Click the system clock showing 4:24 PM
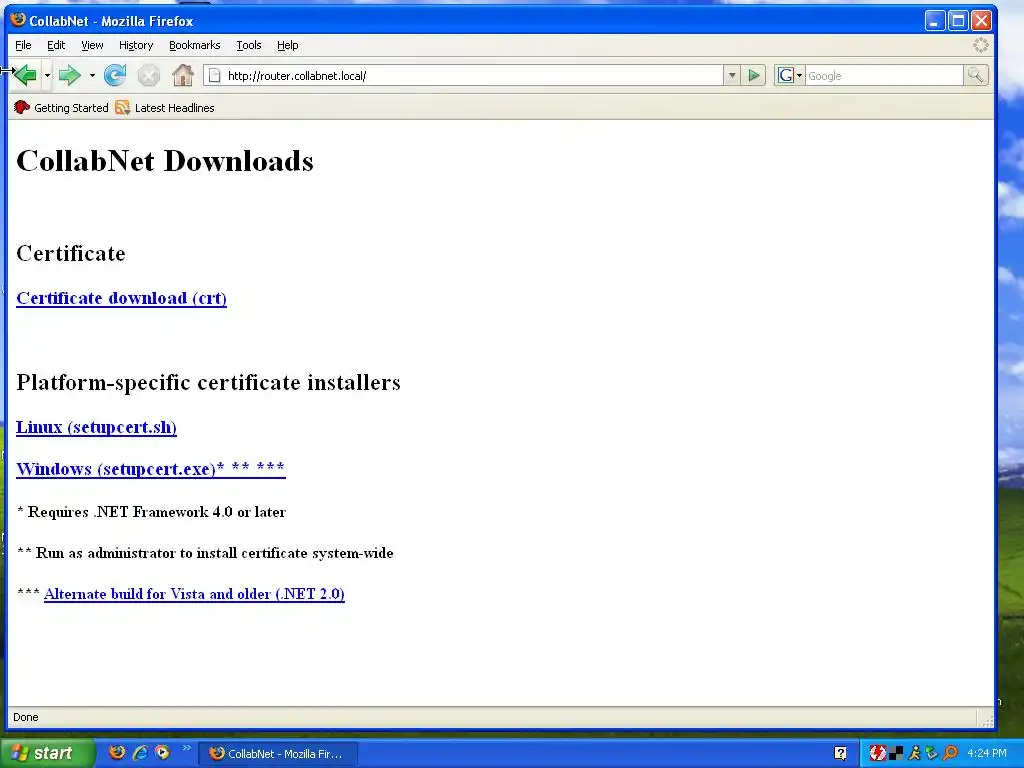Image resolution: width=1024 pixels, height=768 pixels. tap(987, 754)
